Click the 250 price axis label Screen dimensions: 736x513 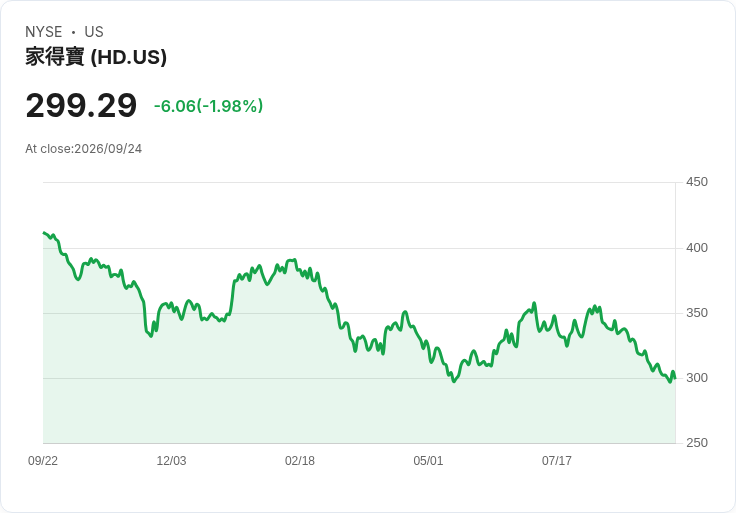697,443
